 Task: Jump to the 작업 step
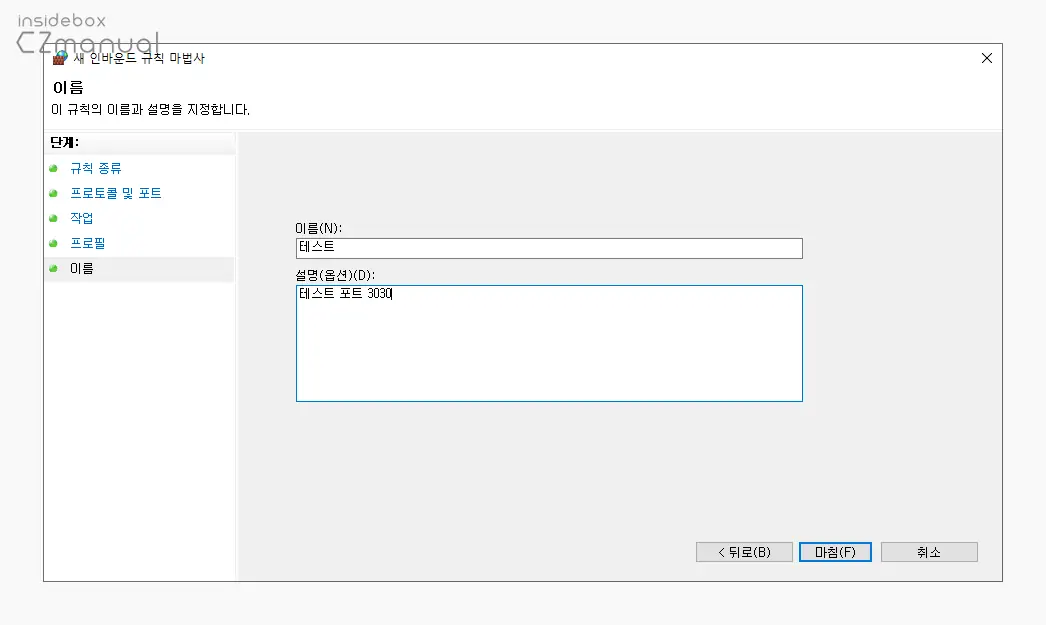pos(81,218)
